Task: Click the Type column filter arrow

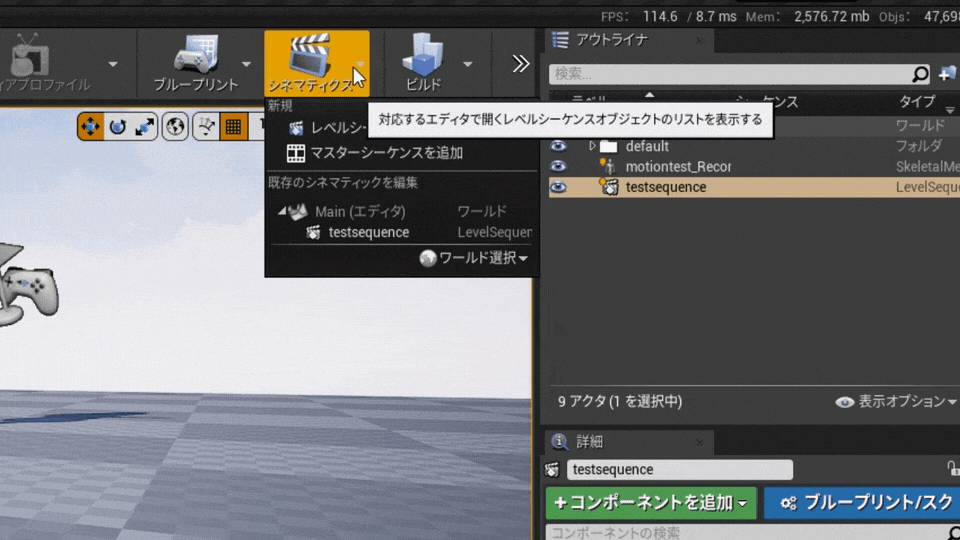Action: tap(950, 110)
